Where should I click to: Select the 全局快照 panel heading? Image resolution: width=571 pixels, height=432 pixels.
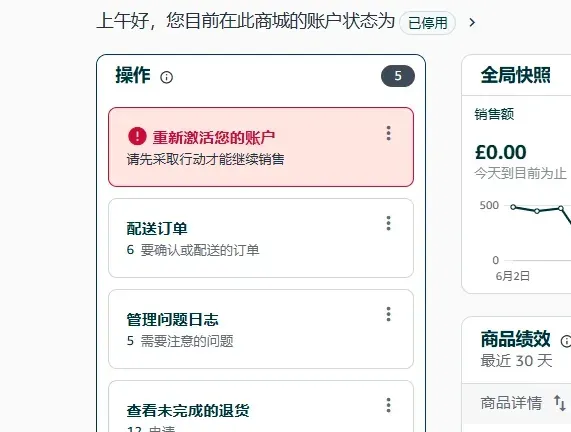515,75
